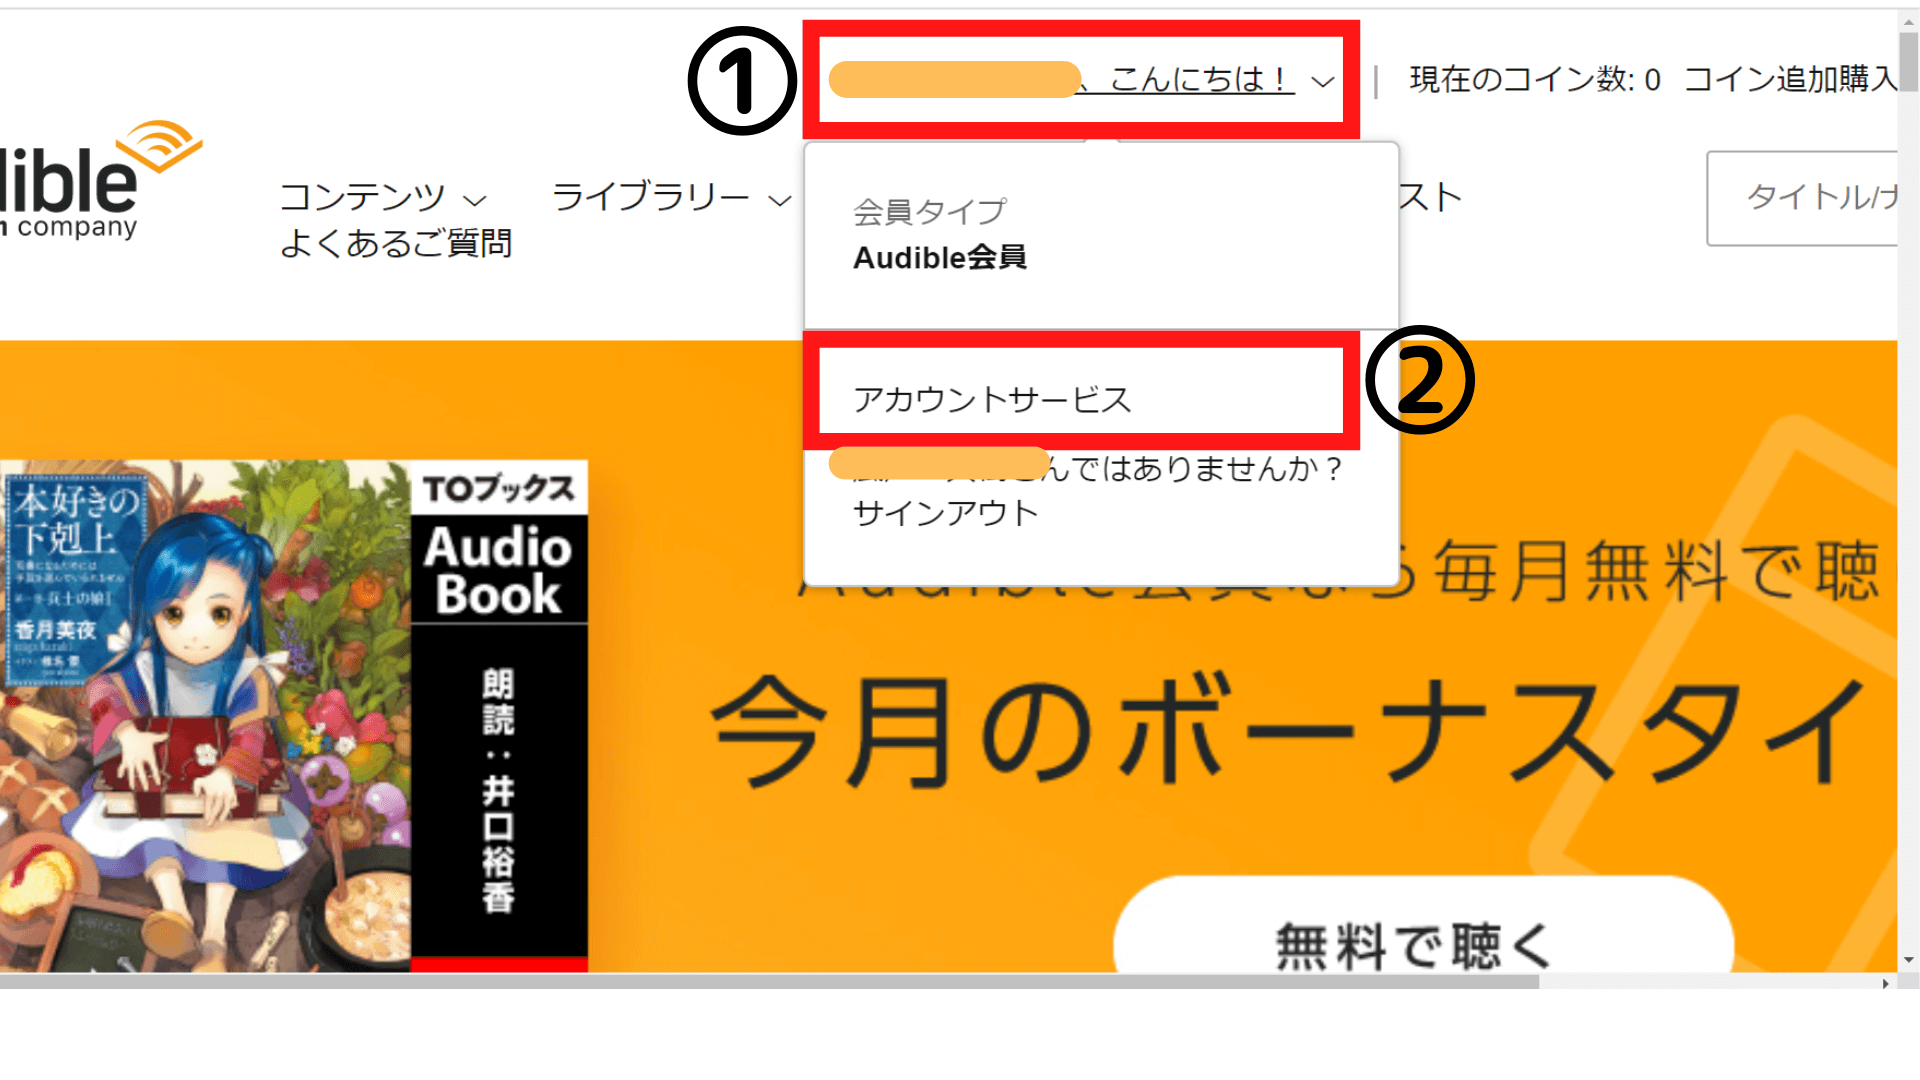Open ライブラリー dropdown menu
1920x1080 pixels.
671,197
